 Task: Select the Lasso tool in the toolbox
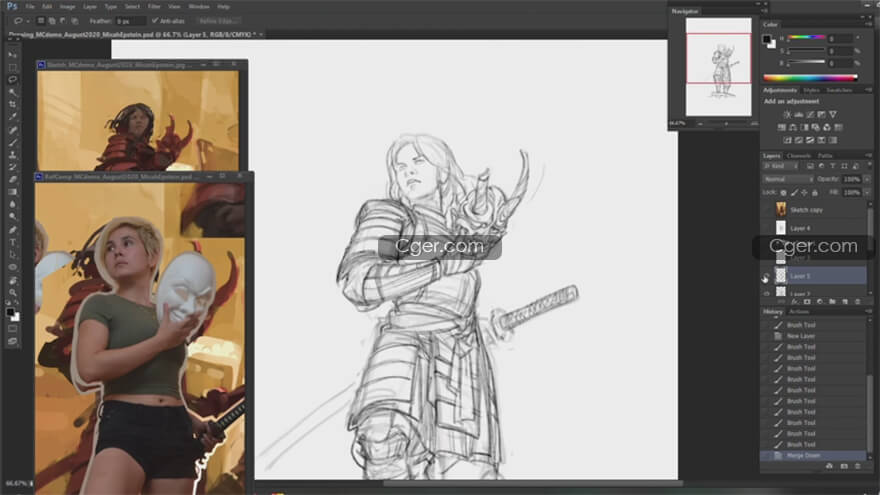coord(12,80)
